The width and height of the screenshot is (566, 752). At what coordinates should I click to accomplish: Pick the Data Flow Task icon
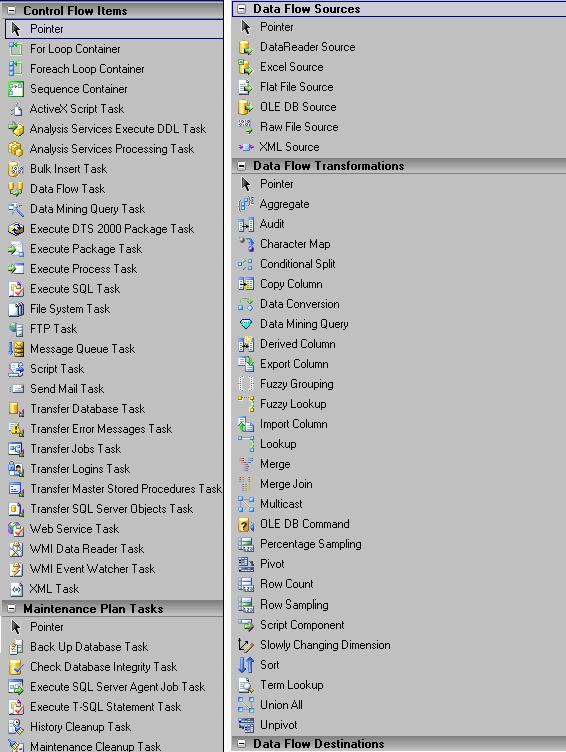16,189
